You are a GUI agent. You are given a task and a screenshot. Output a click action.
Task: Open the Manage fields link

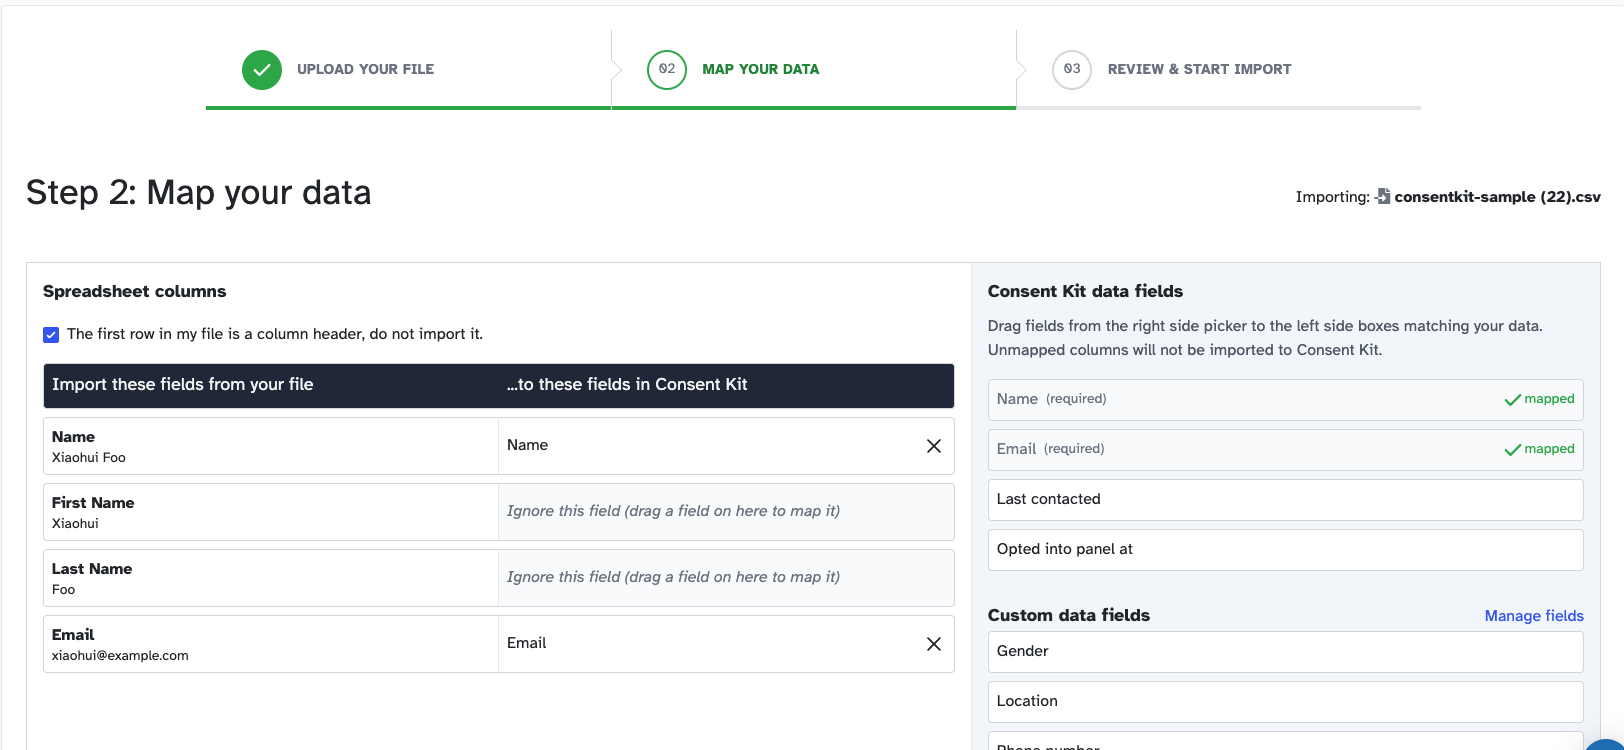point(1534,616)
